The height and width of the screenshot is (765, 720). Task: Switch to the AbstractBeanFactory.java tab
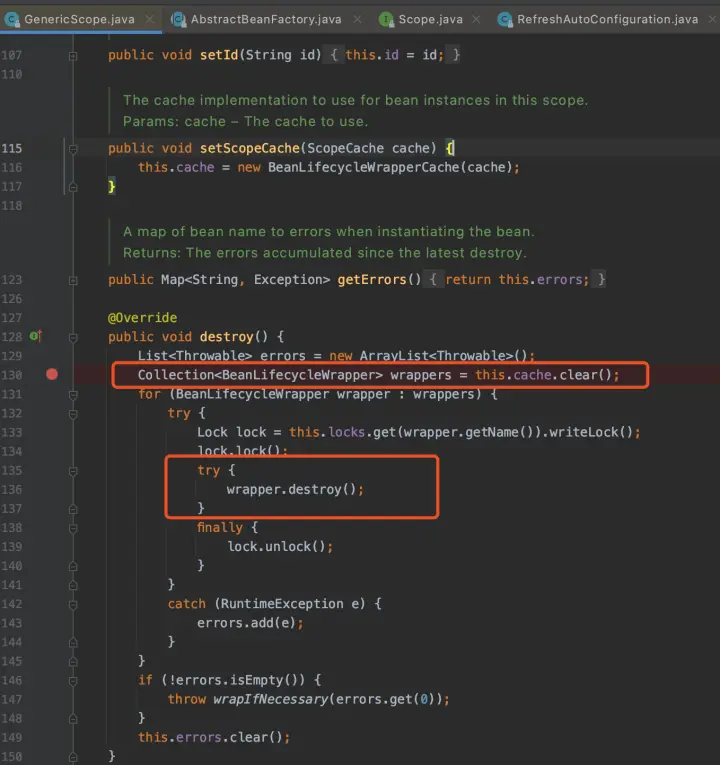tap(267, 19)
